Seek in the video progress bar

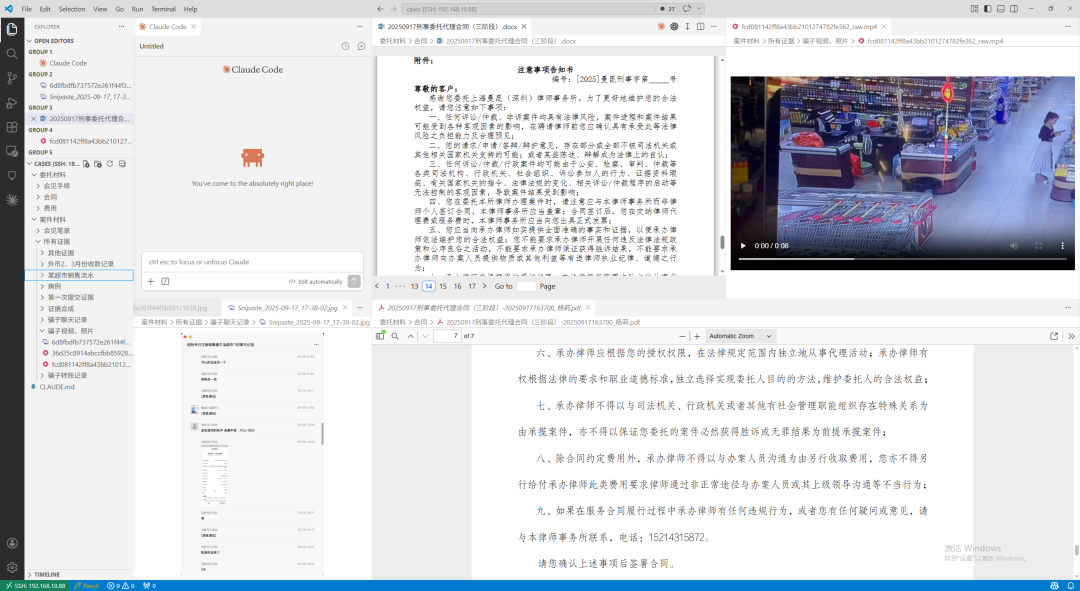point(902,259)
